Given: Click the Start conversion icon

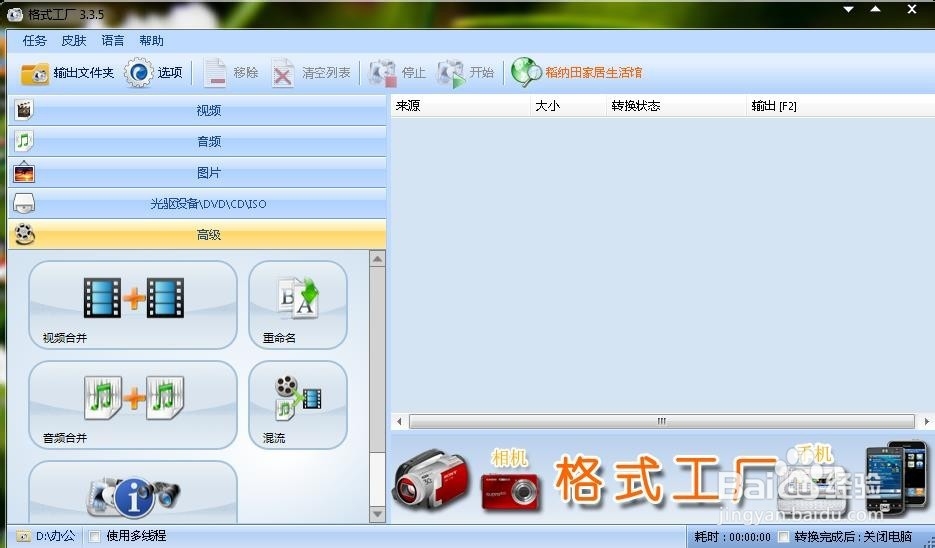Looking at the screenshot, I should 450,73.
